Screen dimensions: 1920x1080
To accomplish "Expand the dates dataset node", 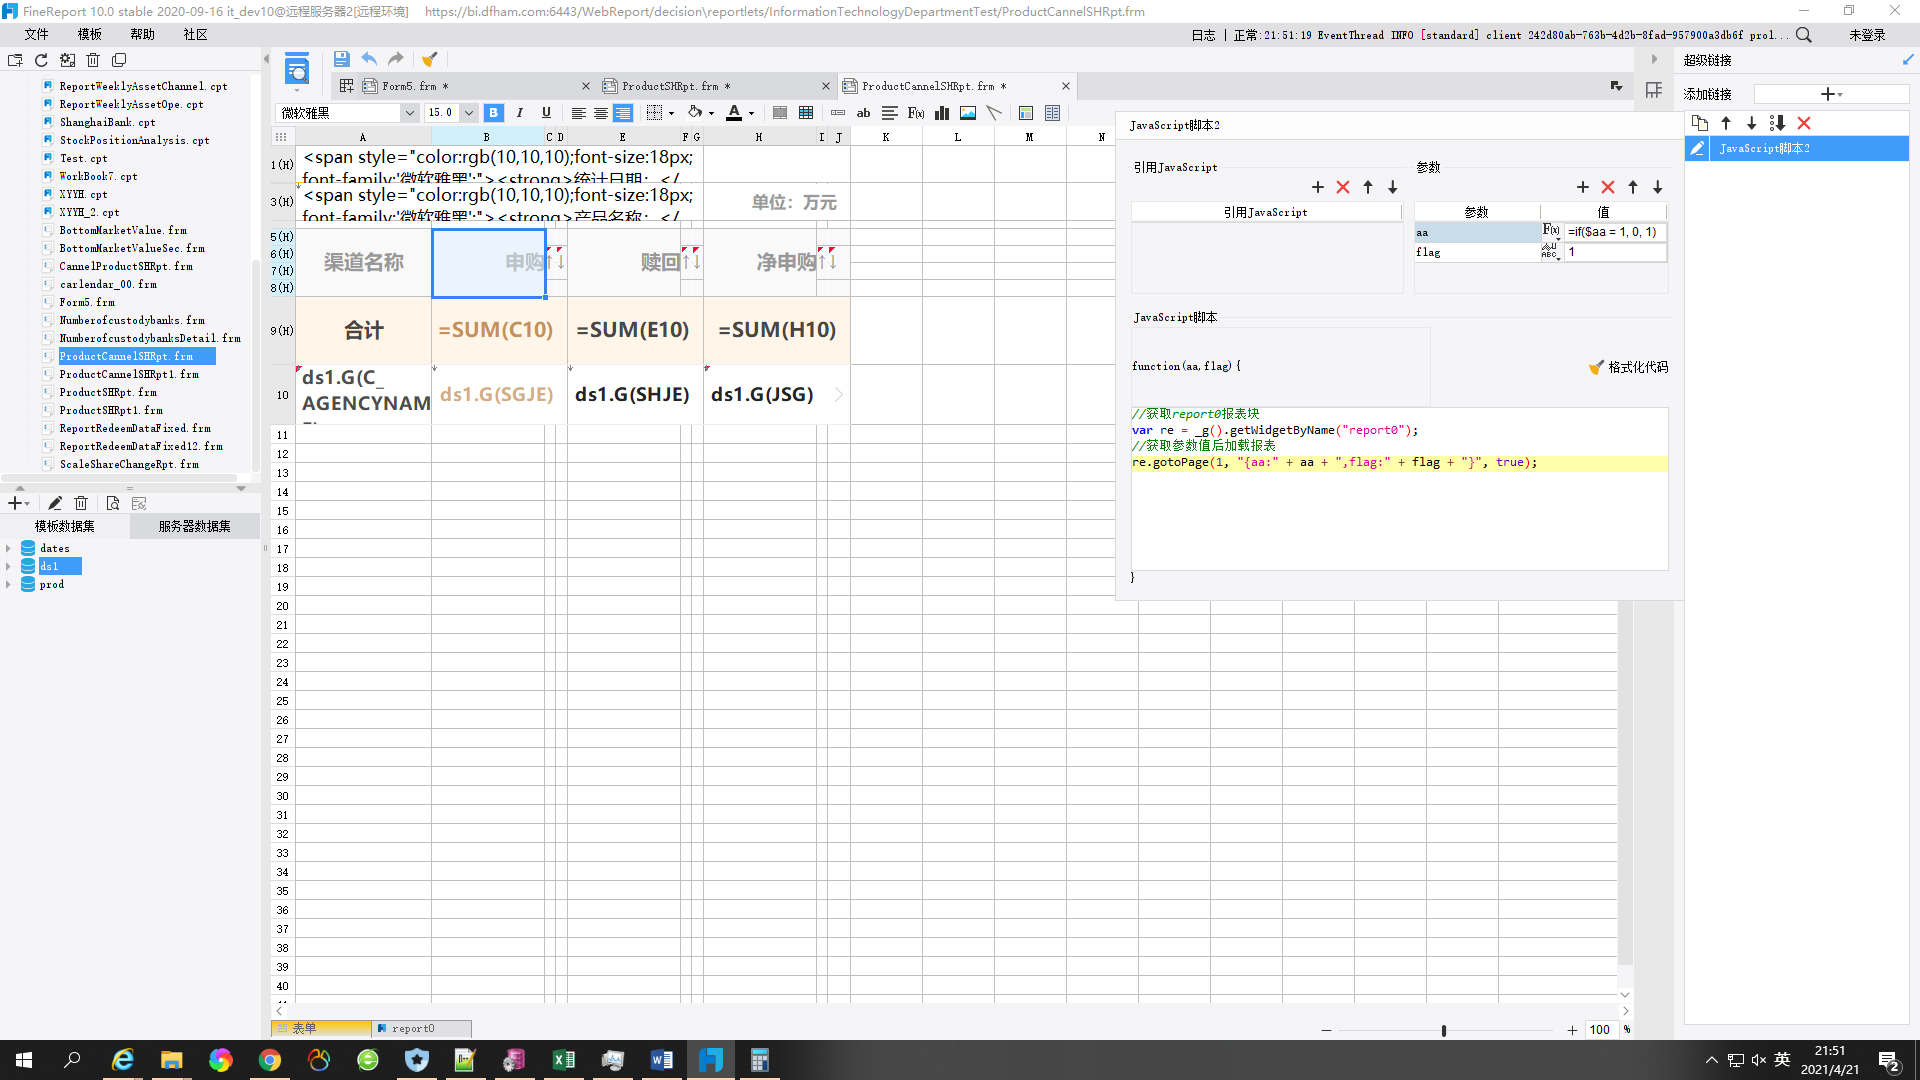I will coord(9,548).
